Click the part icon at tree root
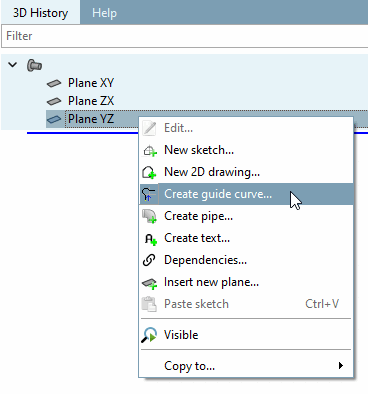The image size is (368, 394). tap(34, 65)
